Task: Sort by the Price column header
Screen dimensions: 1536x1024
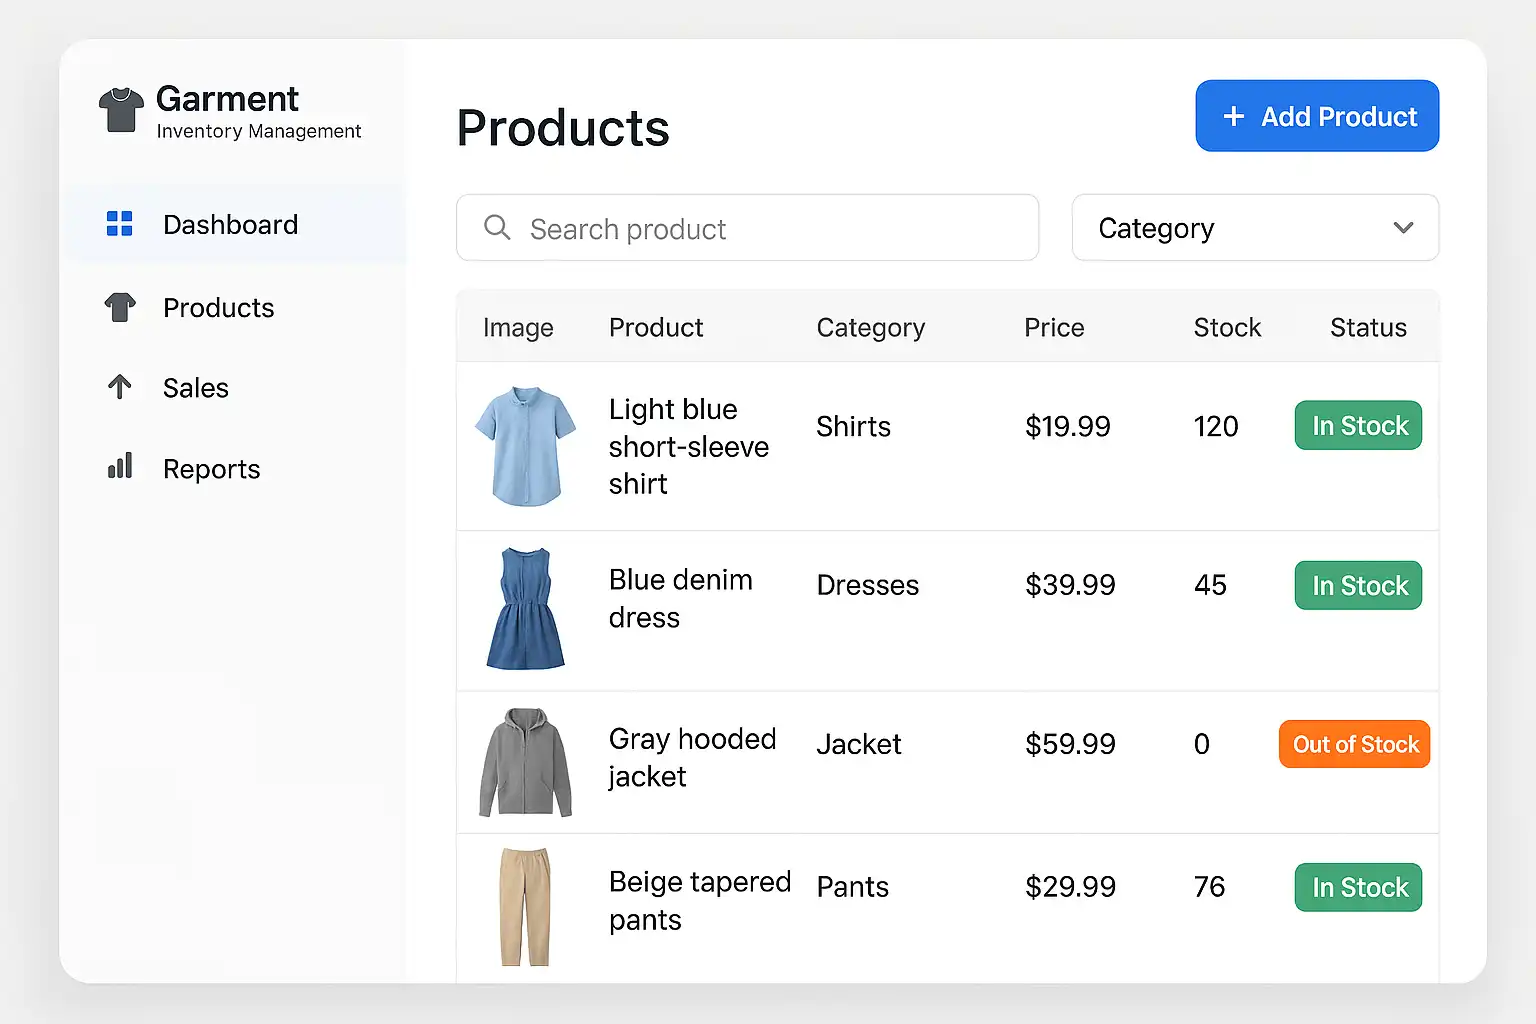Action: tap(1054, 328)
